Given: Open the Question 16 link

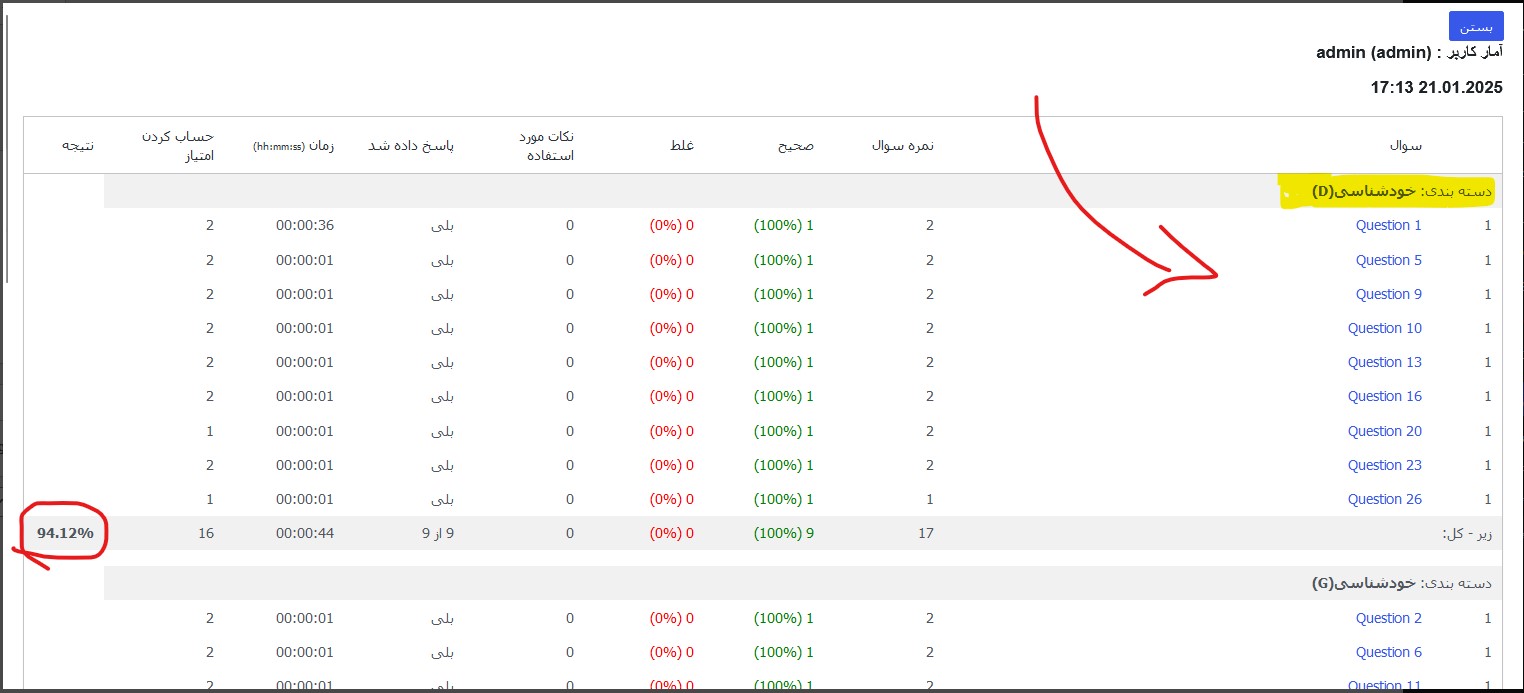Looking at the screenshot, I should pos(1384,396).
